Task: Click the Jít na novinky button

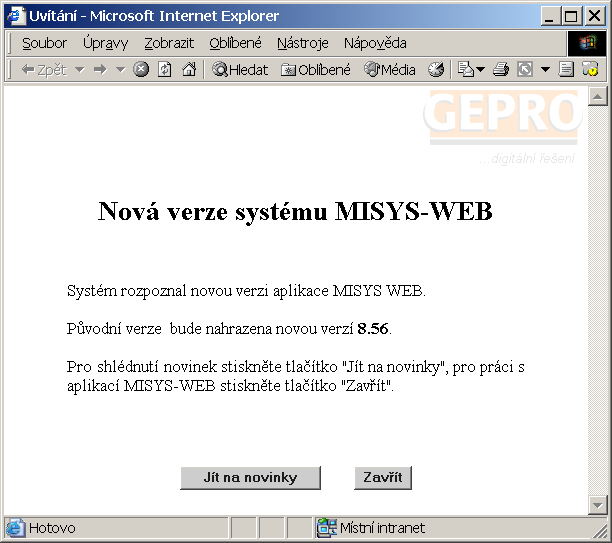Action: tap(250, 477)
